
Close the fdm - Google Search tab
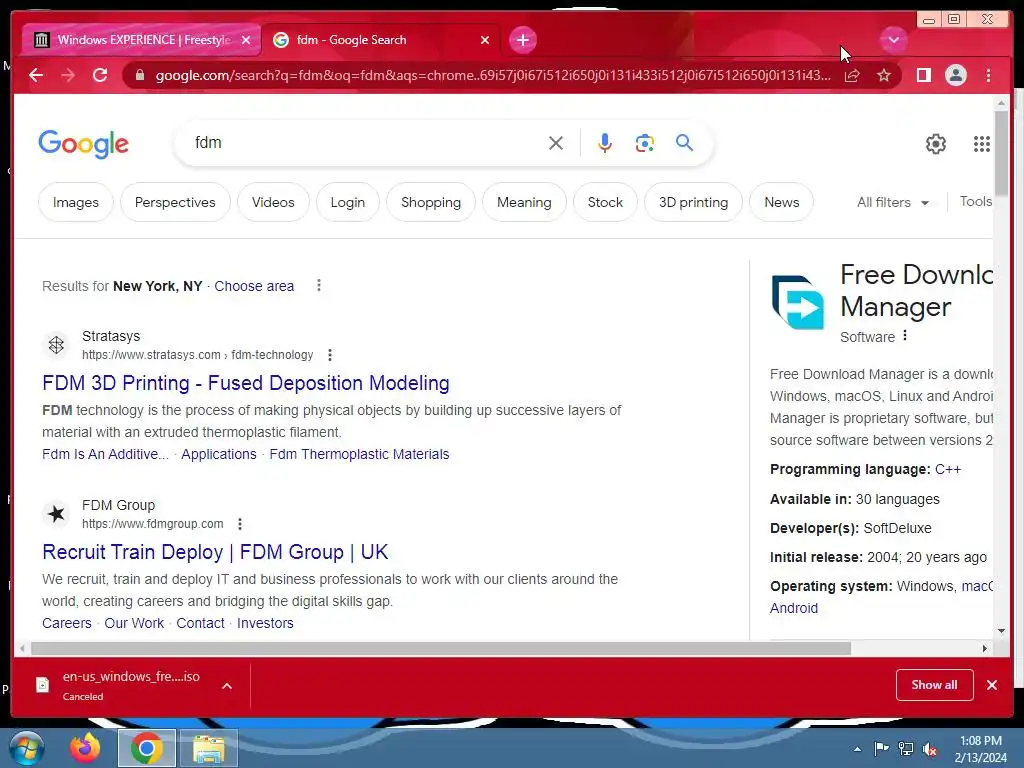485,40
